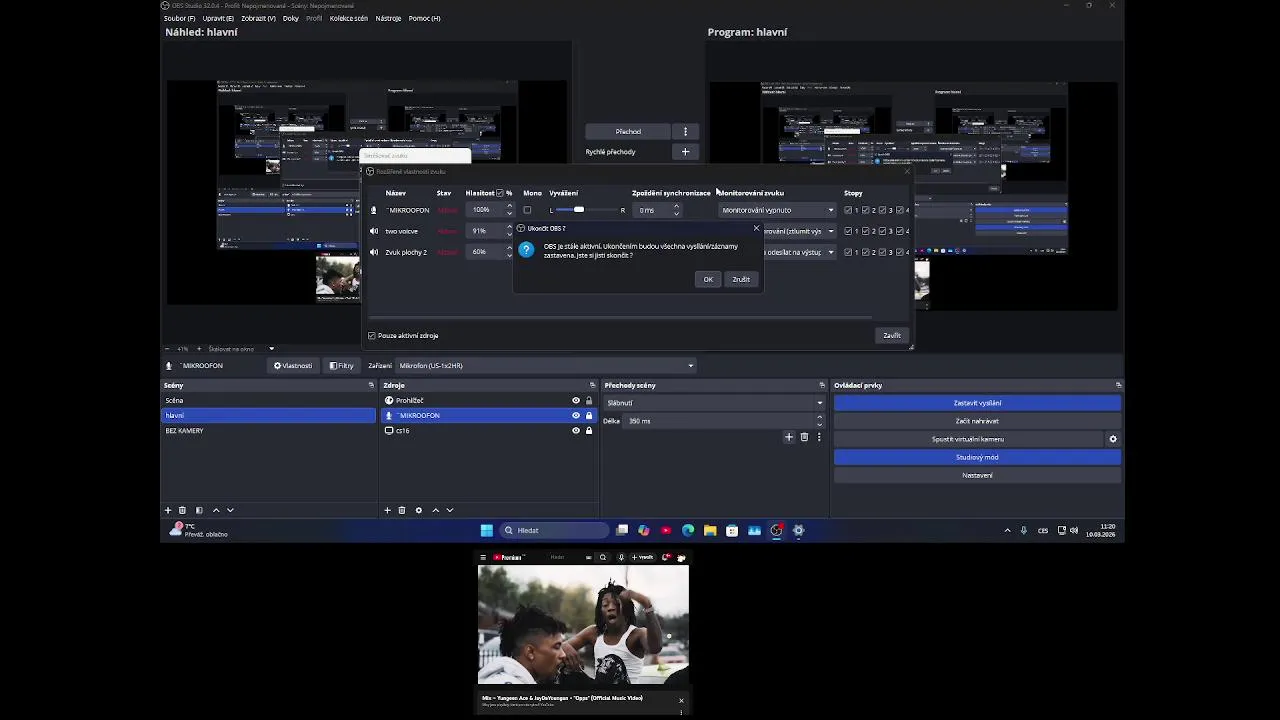Add a quick transition with plus icon
This screenshot has height=720, width=1280.
click(685, 152)
